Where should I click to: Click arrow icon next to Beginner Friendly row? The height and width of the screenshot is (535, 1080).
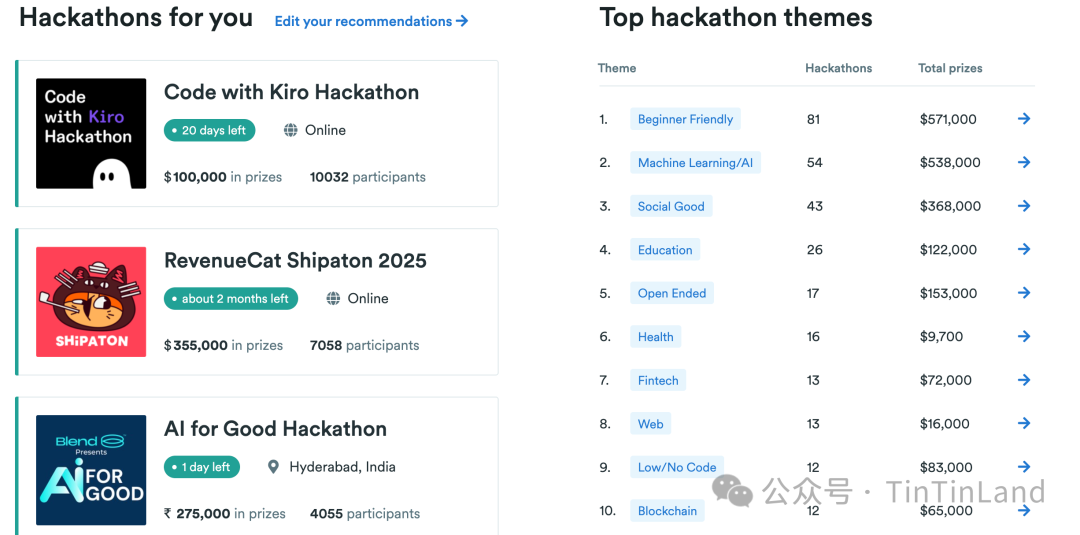point(1024,118)
